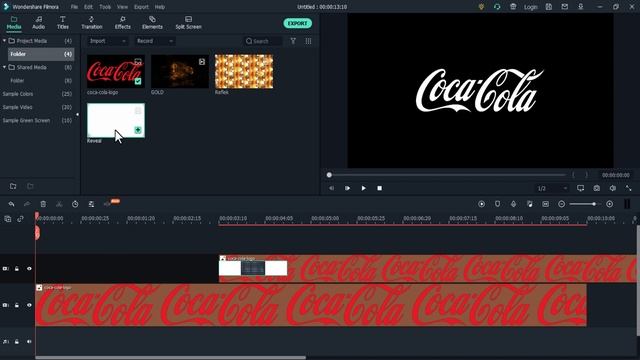
Task: Click the Redo icon
Action: [27, 204]
